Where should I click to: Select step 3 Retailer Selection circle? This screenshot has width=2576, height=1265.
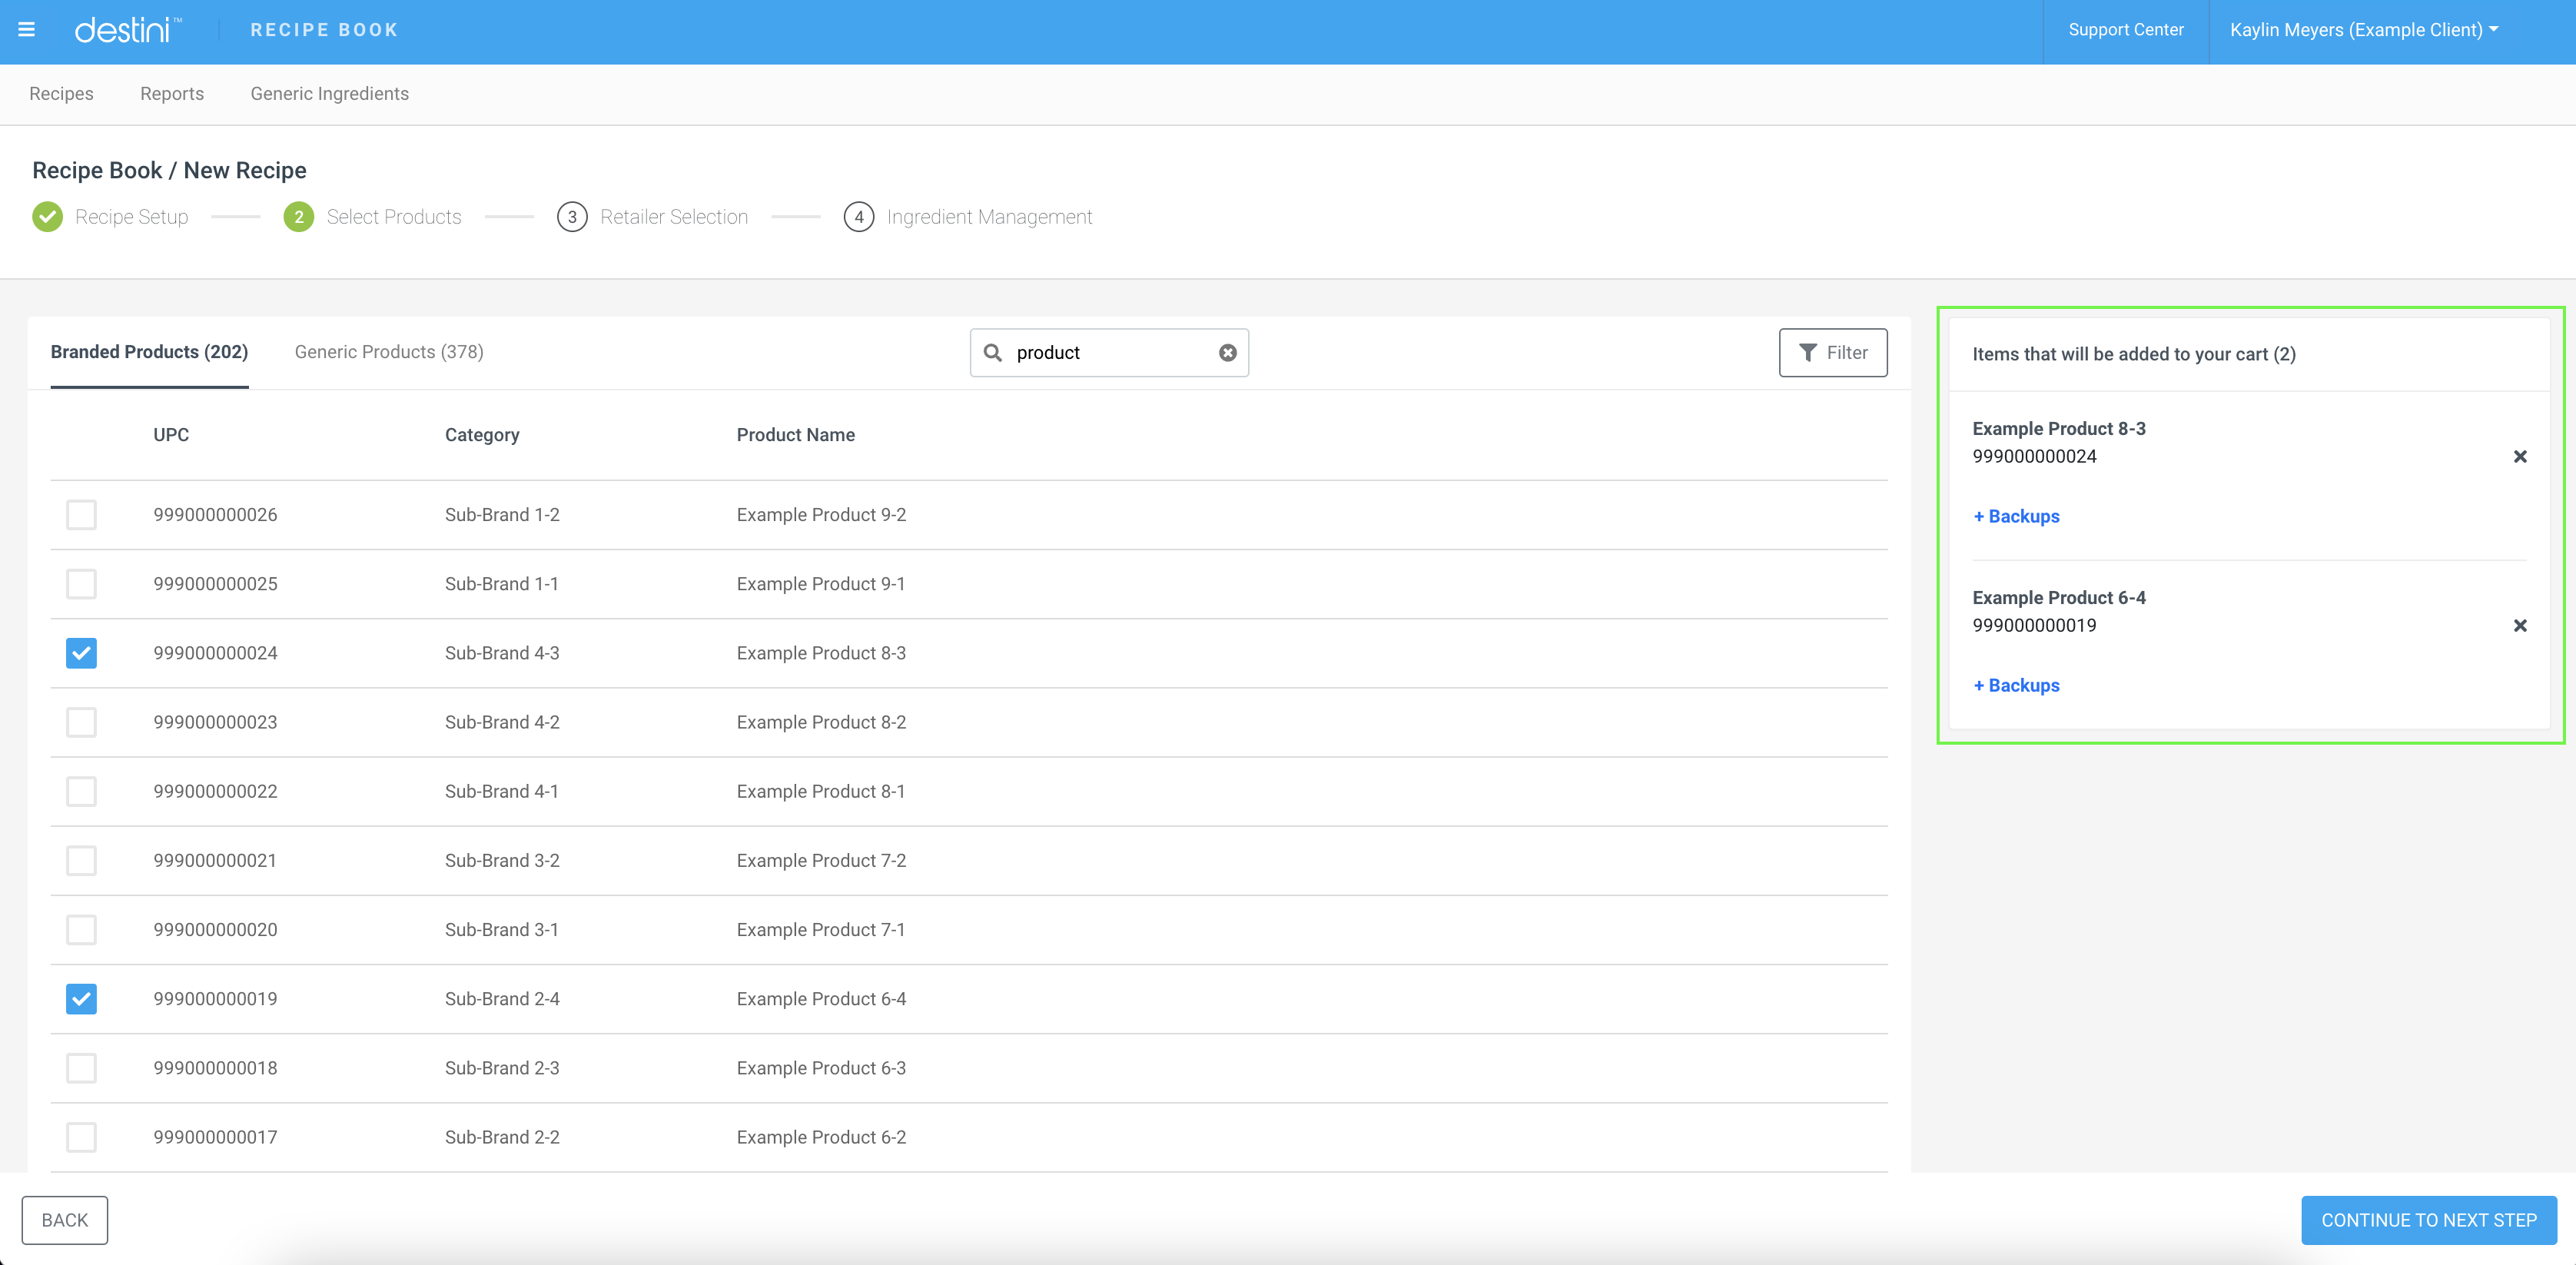572,217
